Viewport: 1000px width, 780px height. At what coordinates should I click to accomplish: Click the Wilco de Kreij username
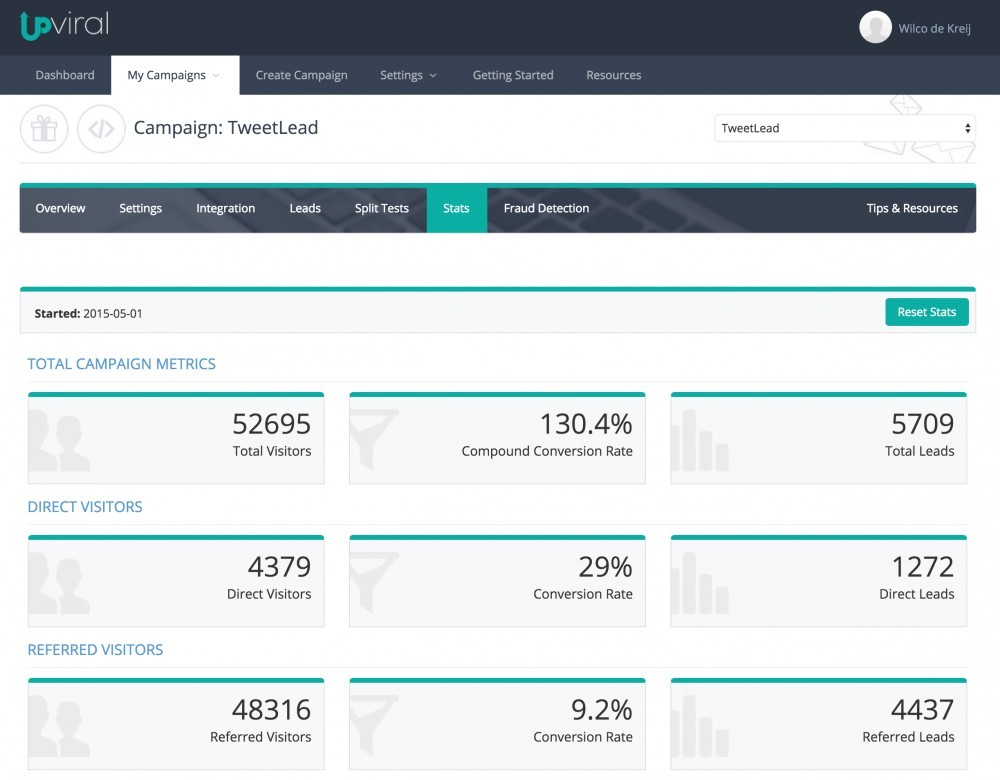tap(934, 29)
